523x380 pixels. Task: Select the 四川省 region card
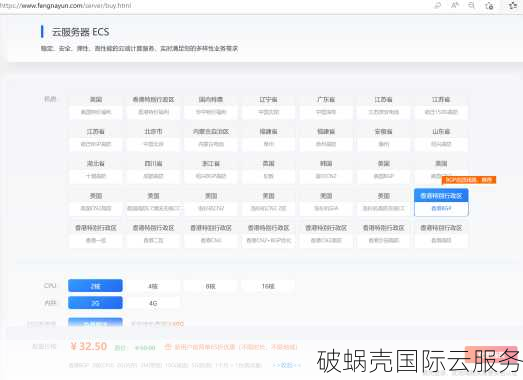pyautogui.click(x=153, y=170)
